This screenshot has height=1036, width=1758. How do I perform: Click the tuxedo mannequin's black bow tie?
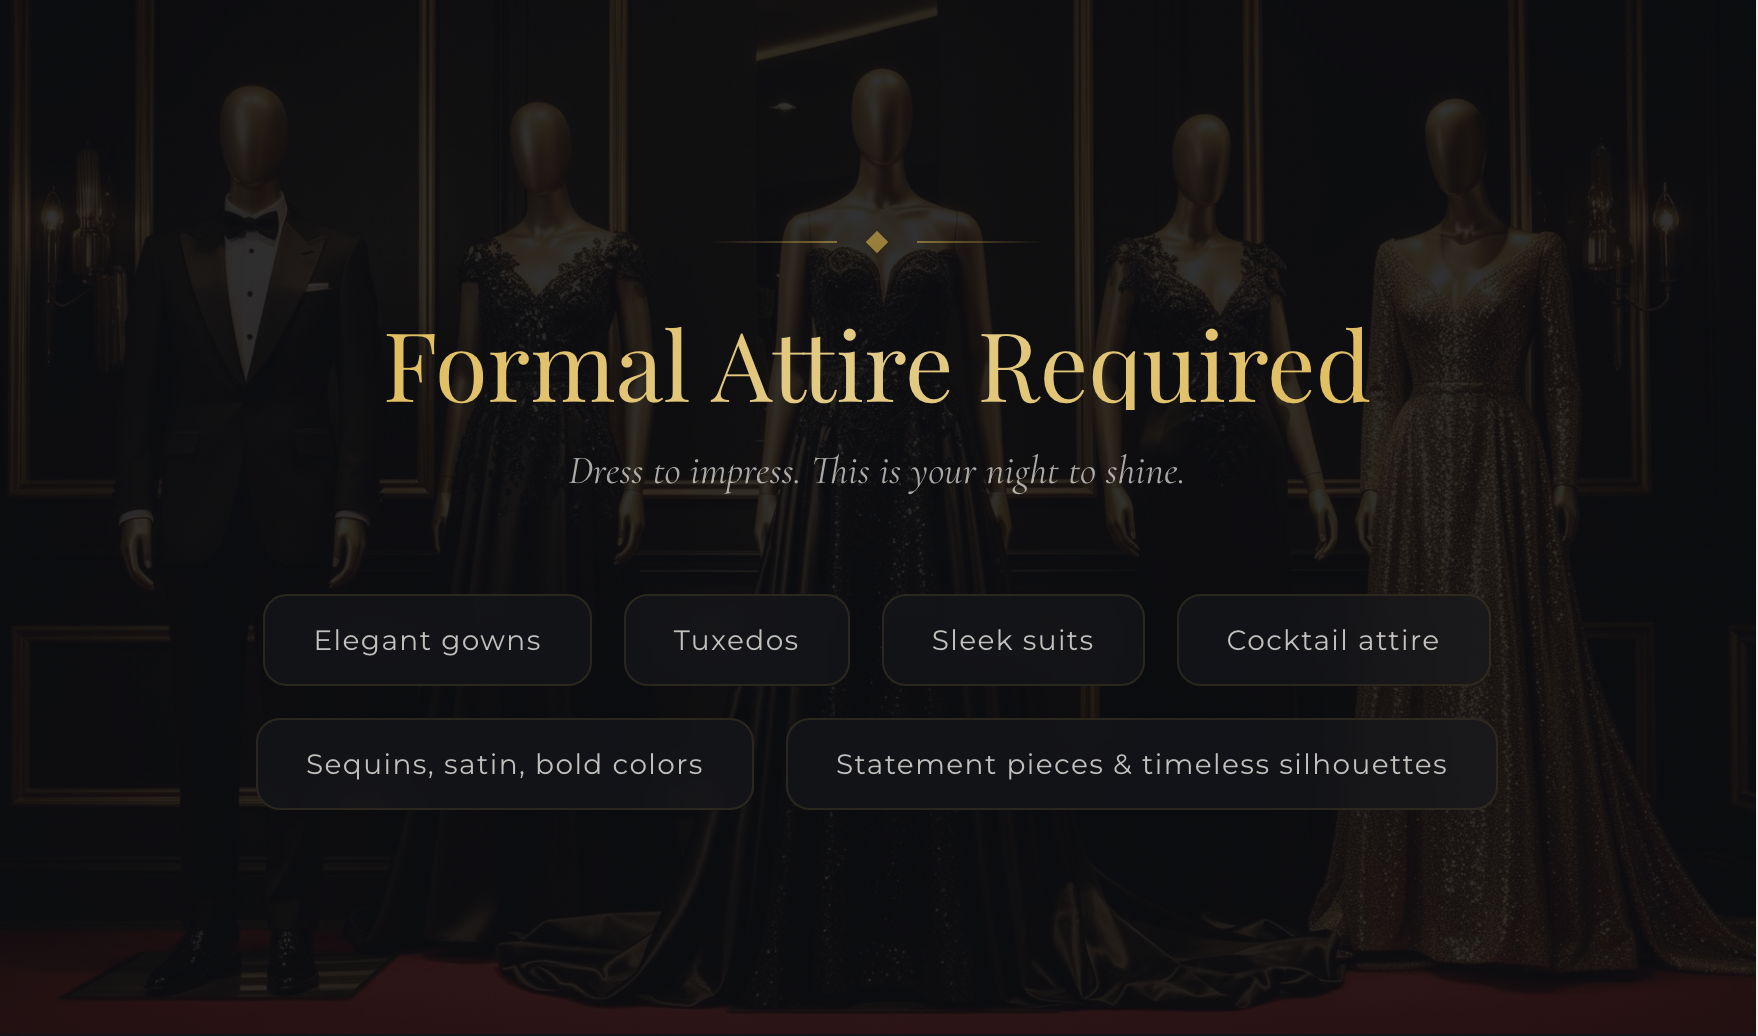tap(251, 224)
